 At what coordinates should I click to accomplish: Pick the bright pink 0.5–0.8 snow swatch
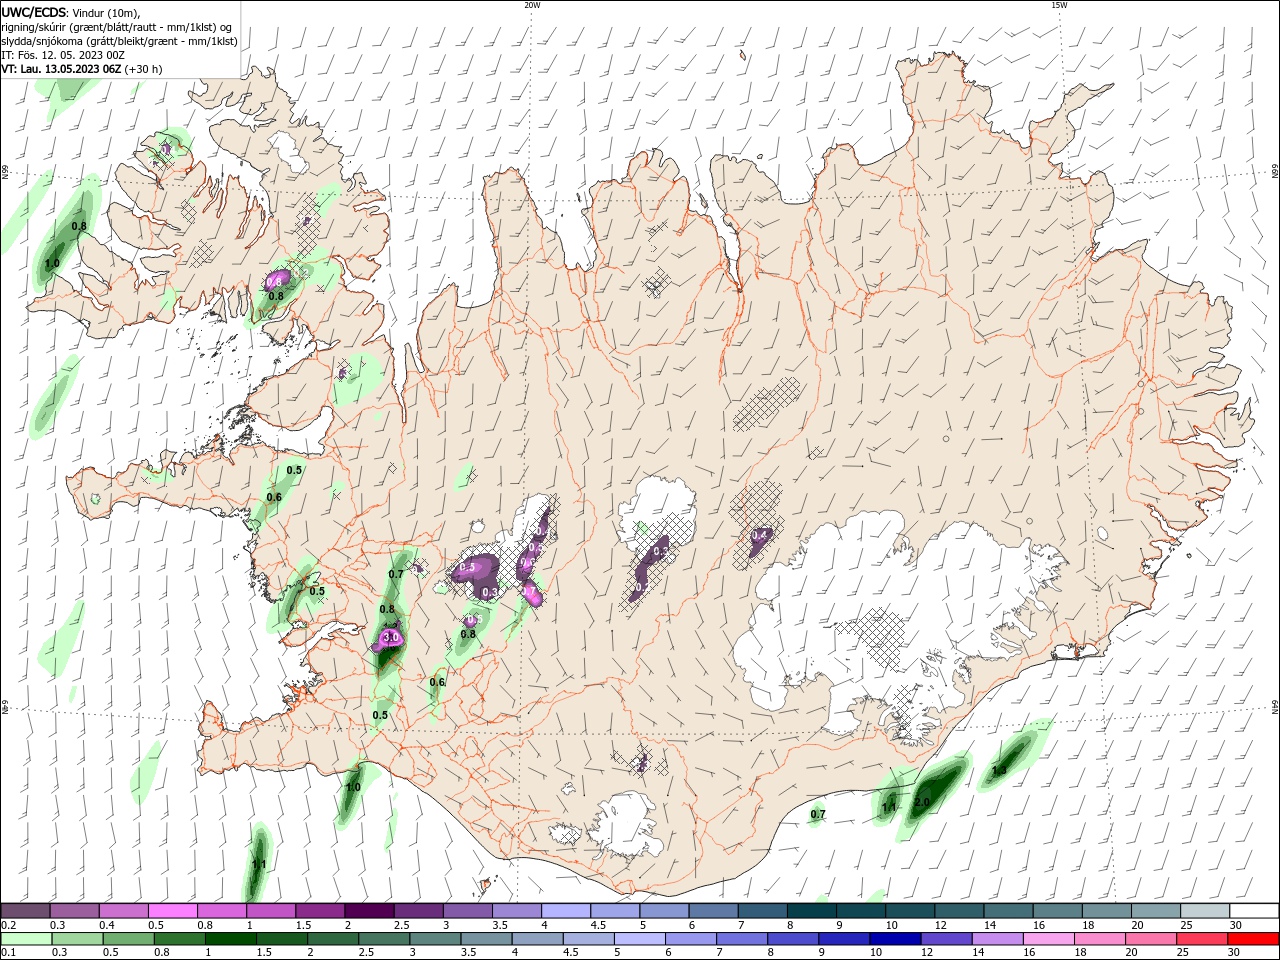172,911
